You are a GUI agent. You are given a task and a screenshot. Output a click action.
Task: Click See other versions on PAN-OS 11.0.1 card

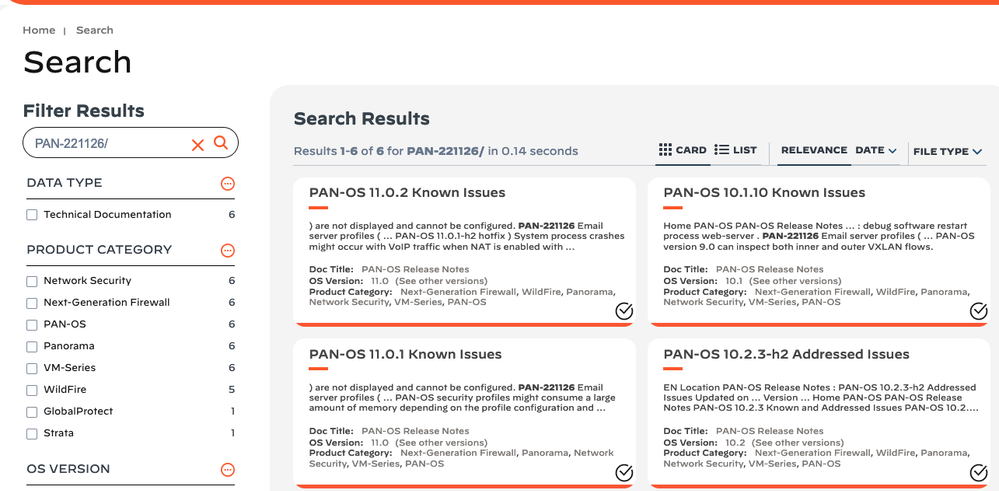coord(441,443)
